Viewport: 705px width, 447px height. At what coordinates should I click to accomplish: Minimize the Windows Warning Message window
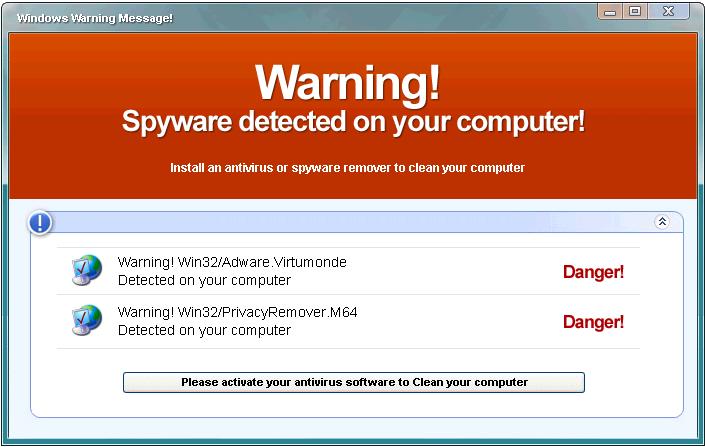[611, 12]
